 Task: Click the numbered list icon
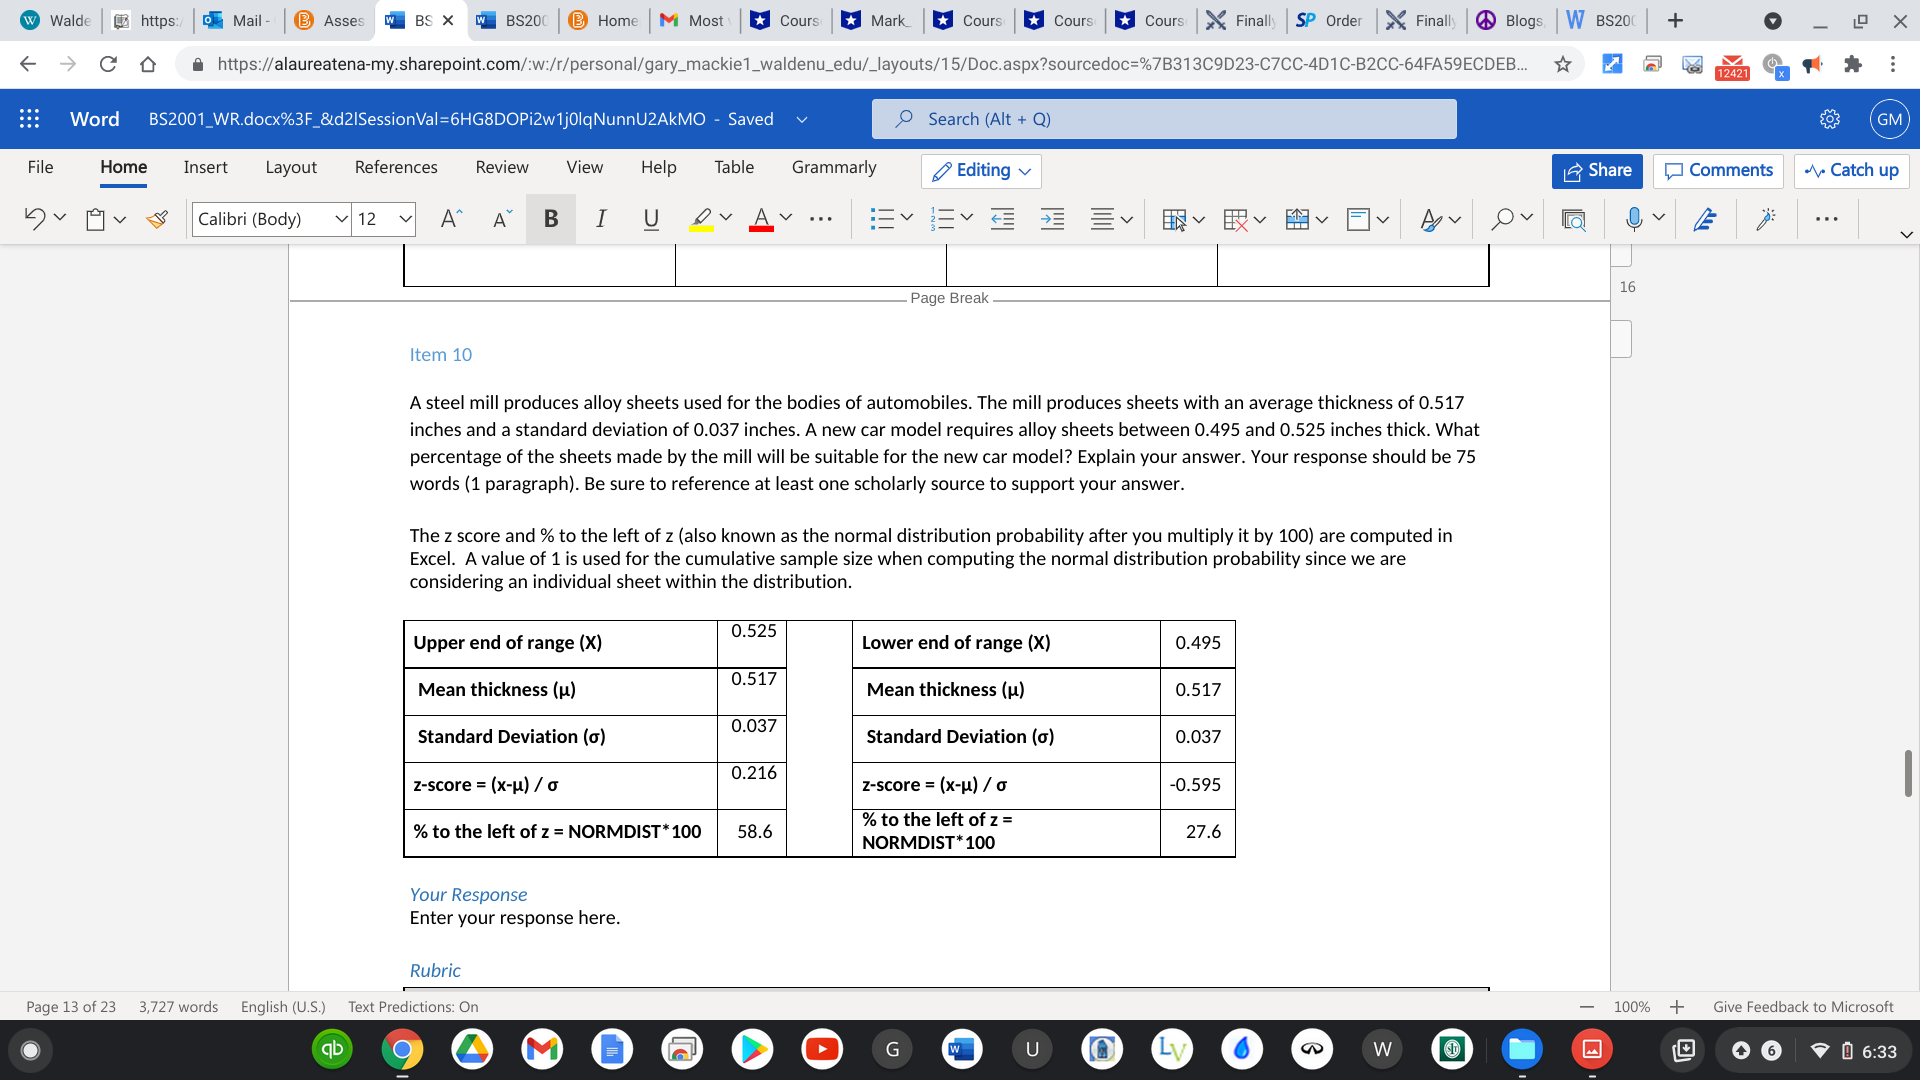coord(942,219)
